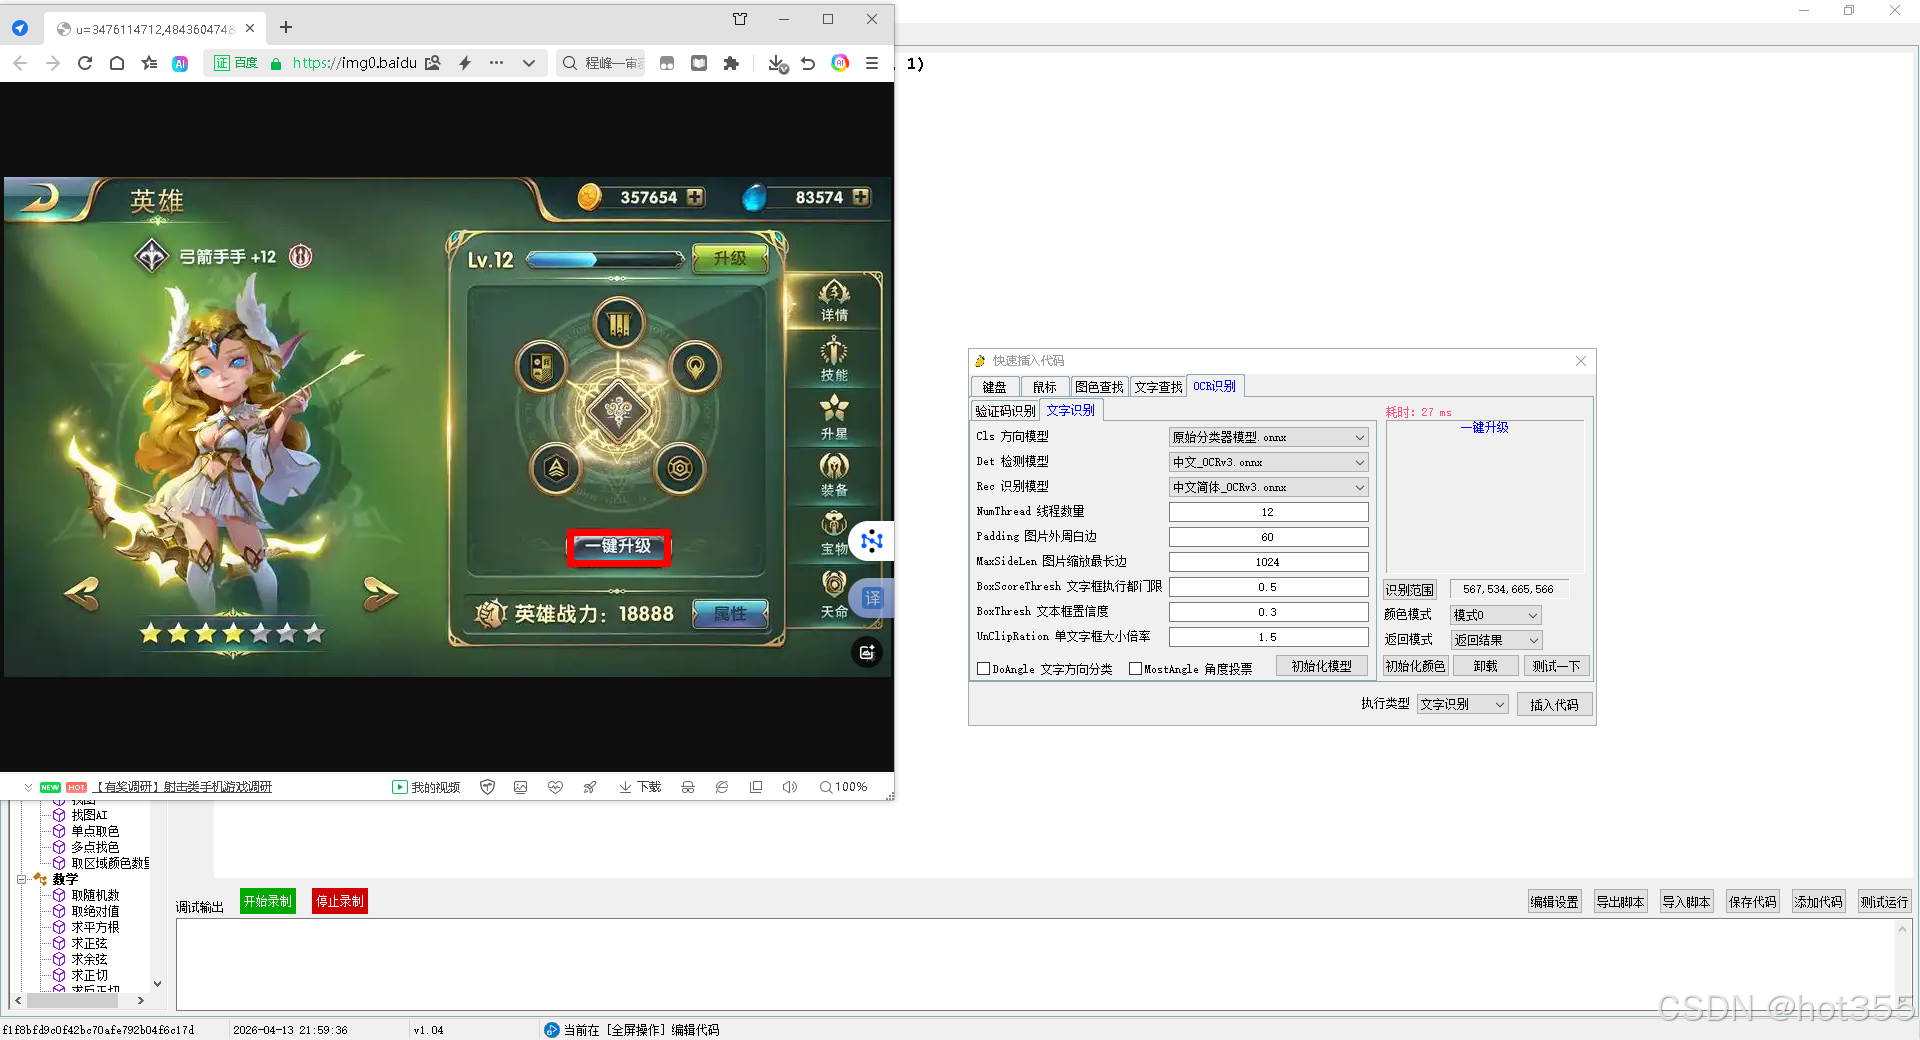
Task: Open the 返回模式 dropdown
Action: tap(1495, 640)
